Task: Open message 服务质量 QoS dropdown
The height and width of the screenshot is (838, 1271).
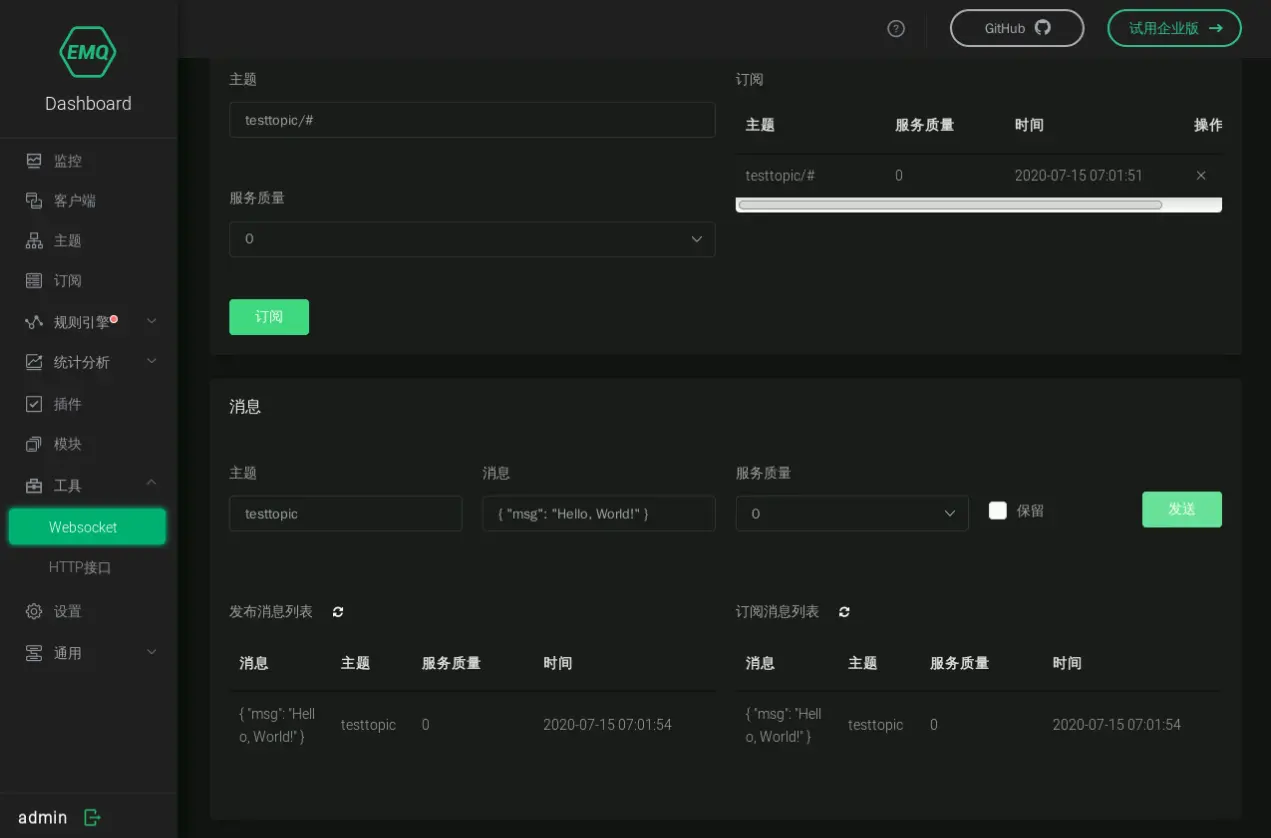Action: [852, 513]
